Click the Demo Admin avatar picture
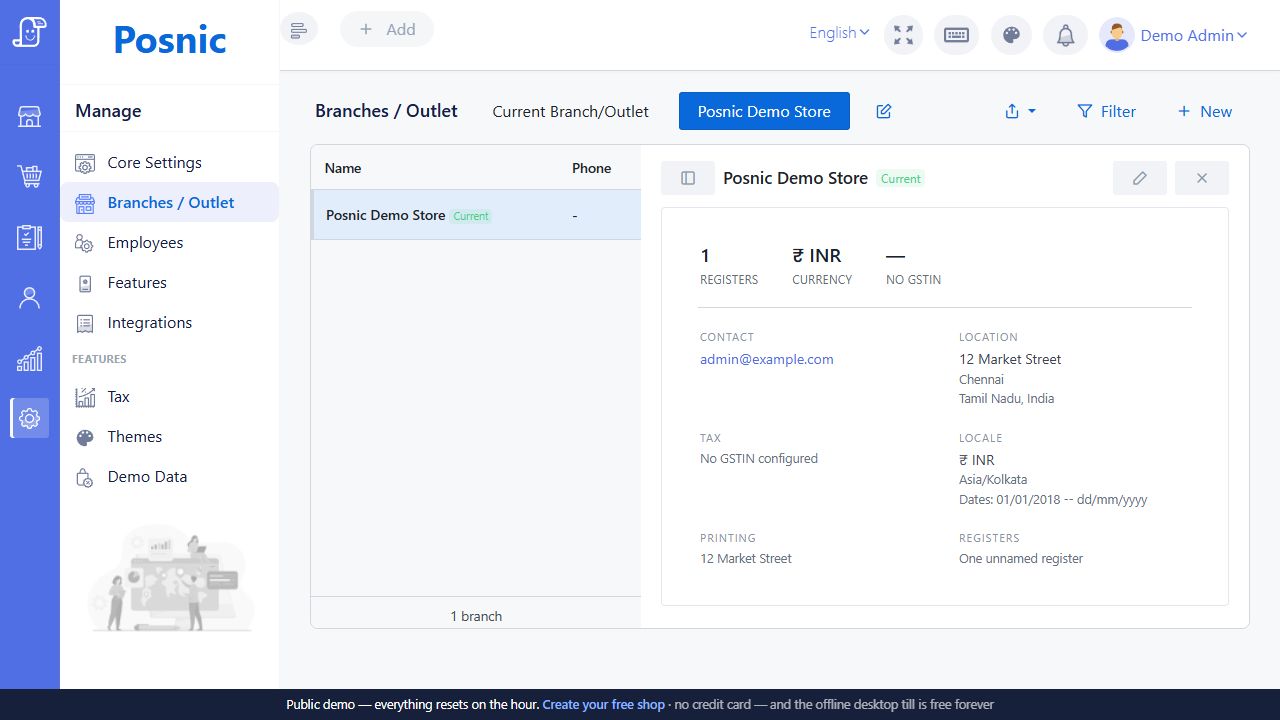The height and width of the screenshot is (720, 1280). 1116,35
